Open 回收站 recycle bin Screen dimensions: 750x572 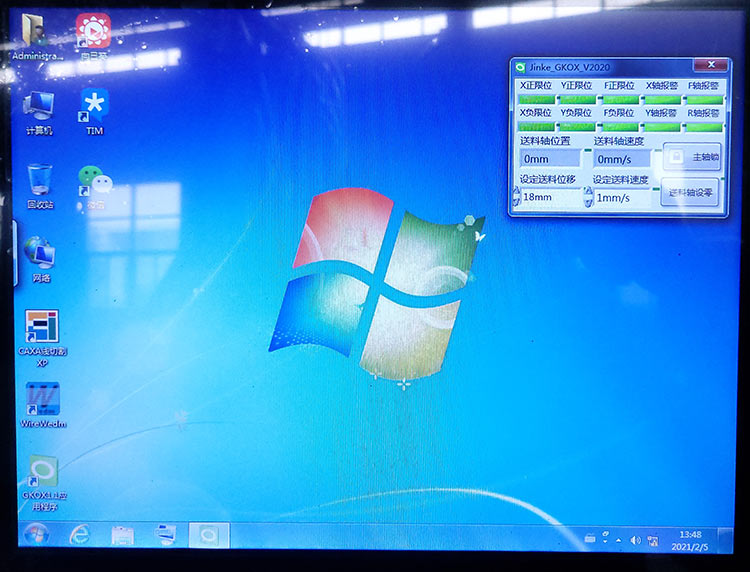click(x=40, y=187)
